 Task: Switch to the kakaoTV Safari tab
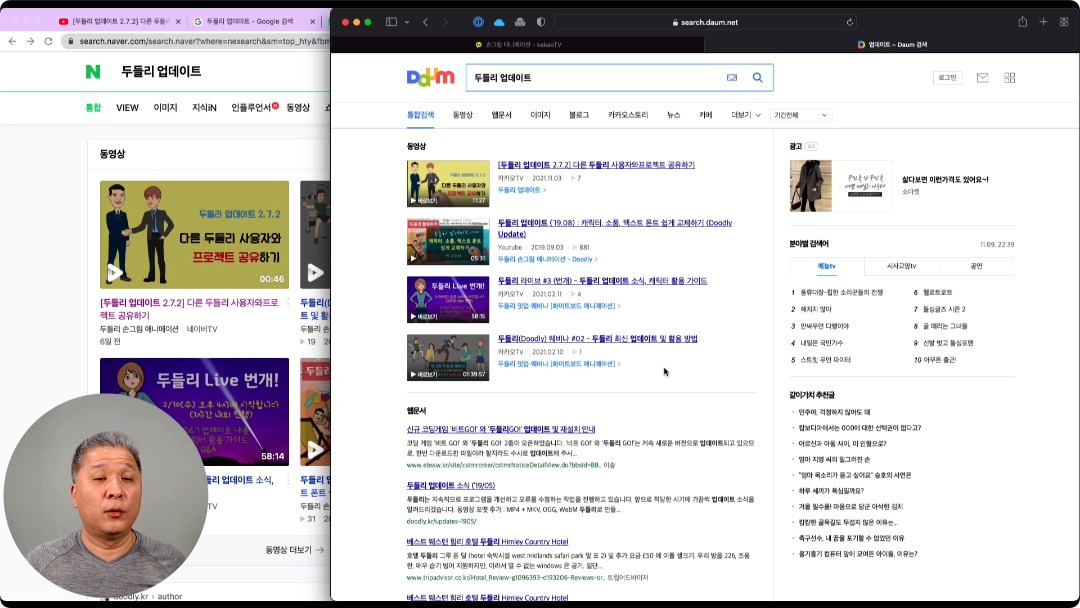[x=518, y=44]
